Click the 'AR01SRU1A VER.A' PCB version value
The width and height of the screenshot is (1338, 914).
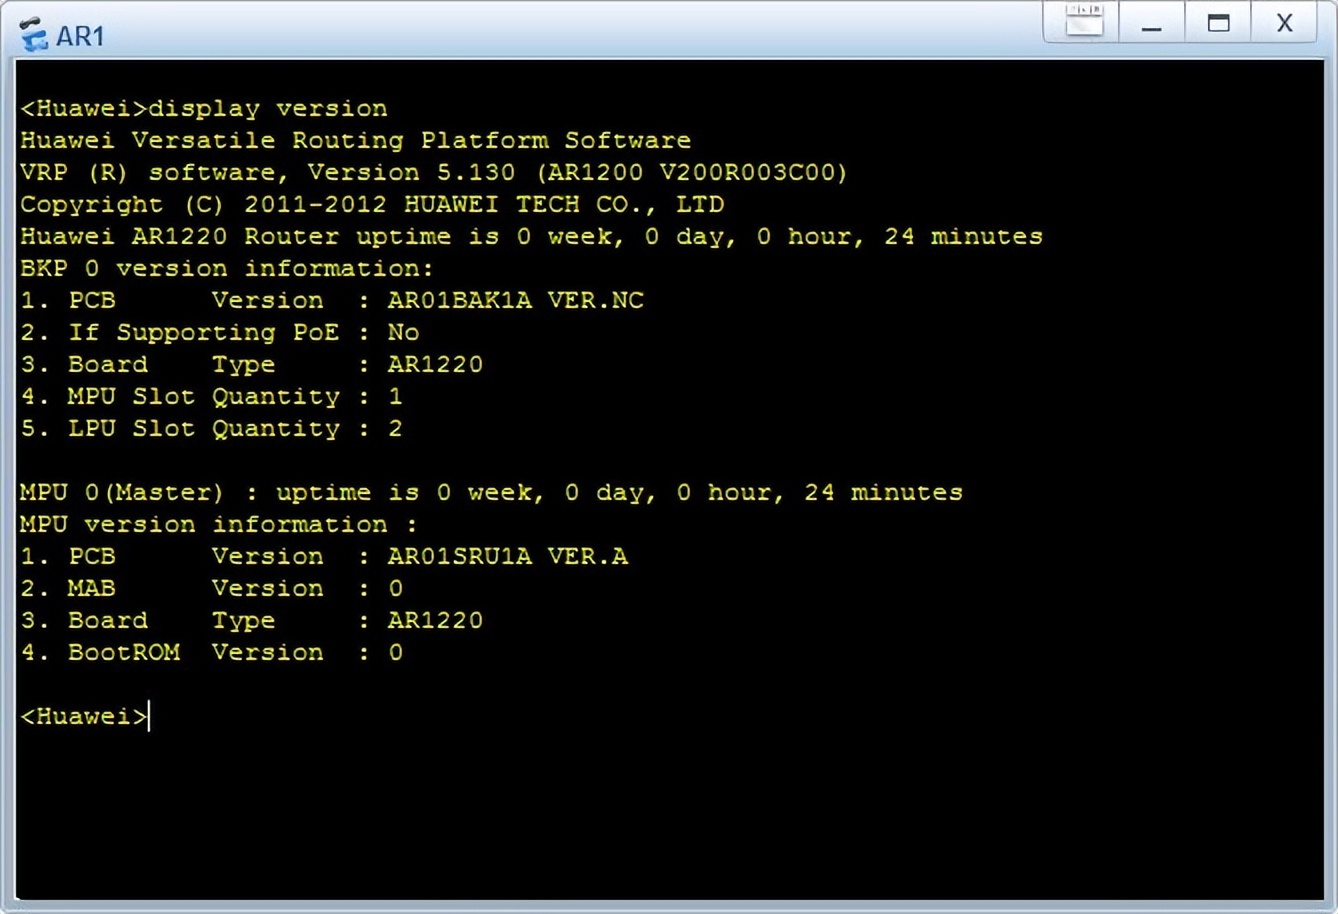click(x=507, y=556)
